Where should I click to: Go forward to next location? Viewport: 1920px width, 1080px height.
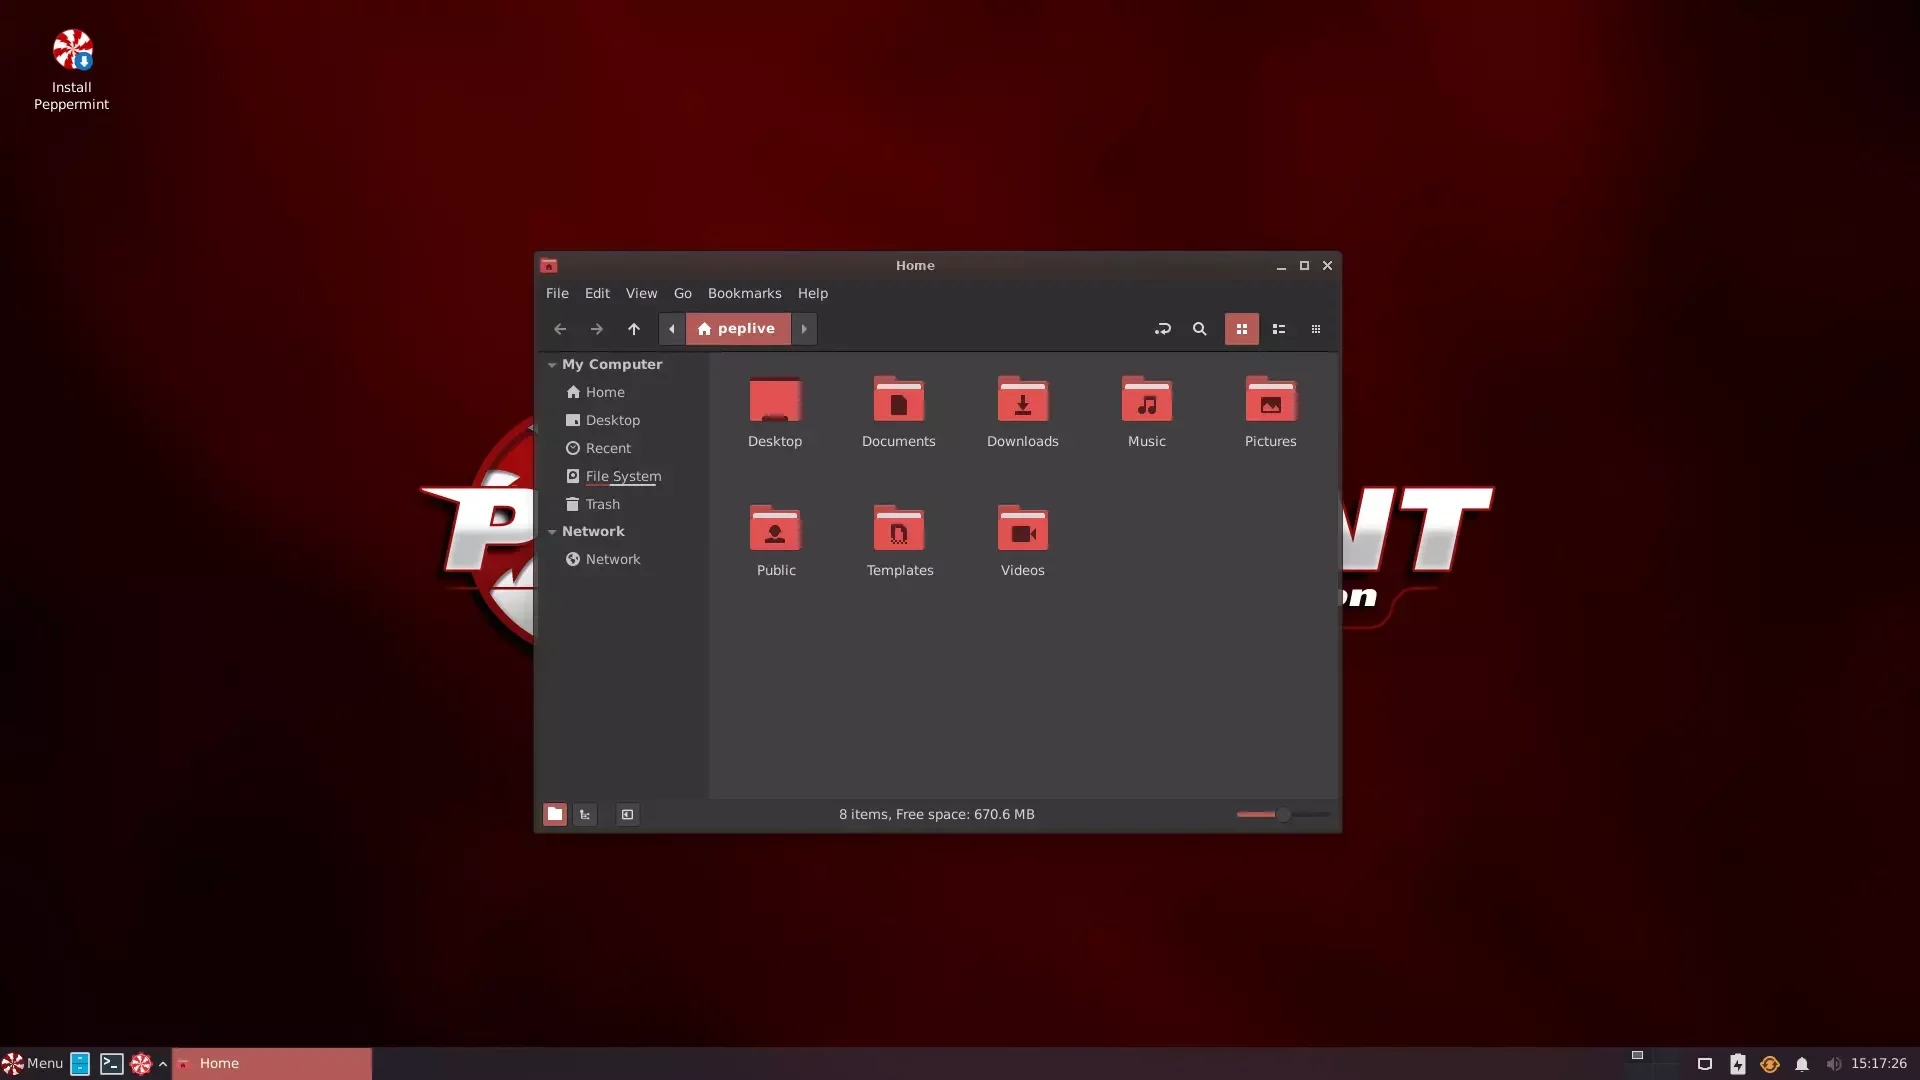coord(597,329)
